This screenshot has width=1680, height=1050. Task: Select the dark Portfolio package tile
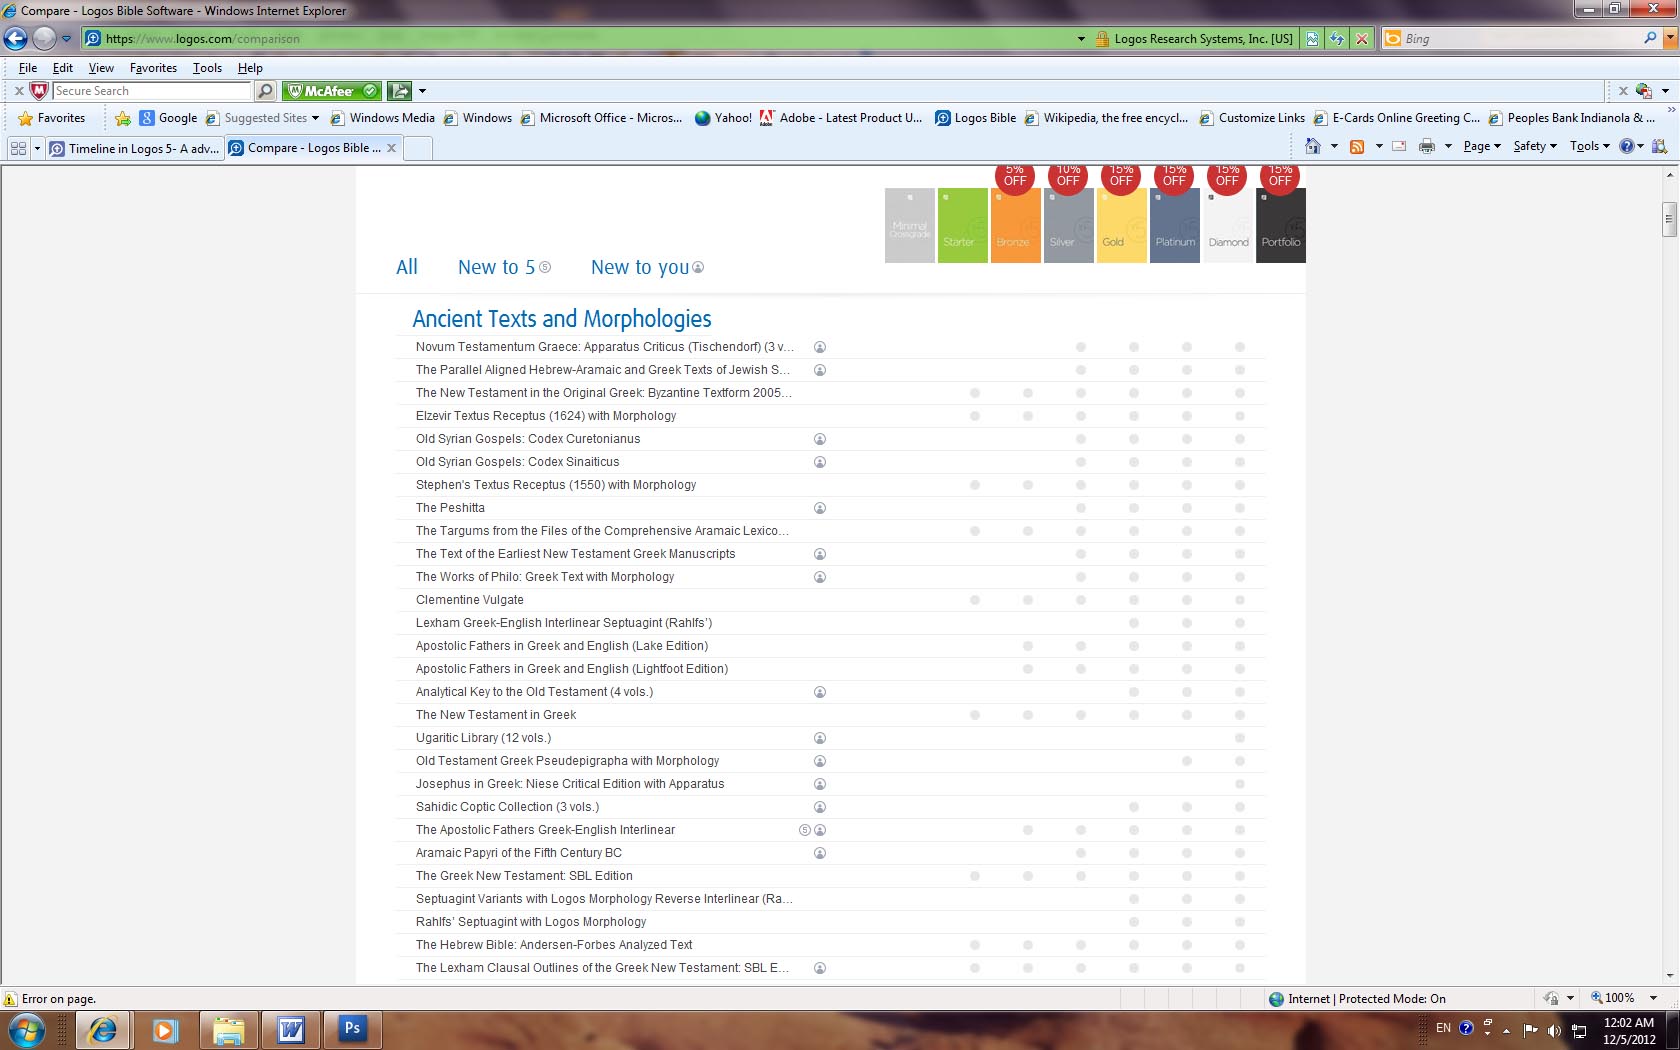(x=1280, y=225)
